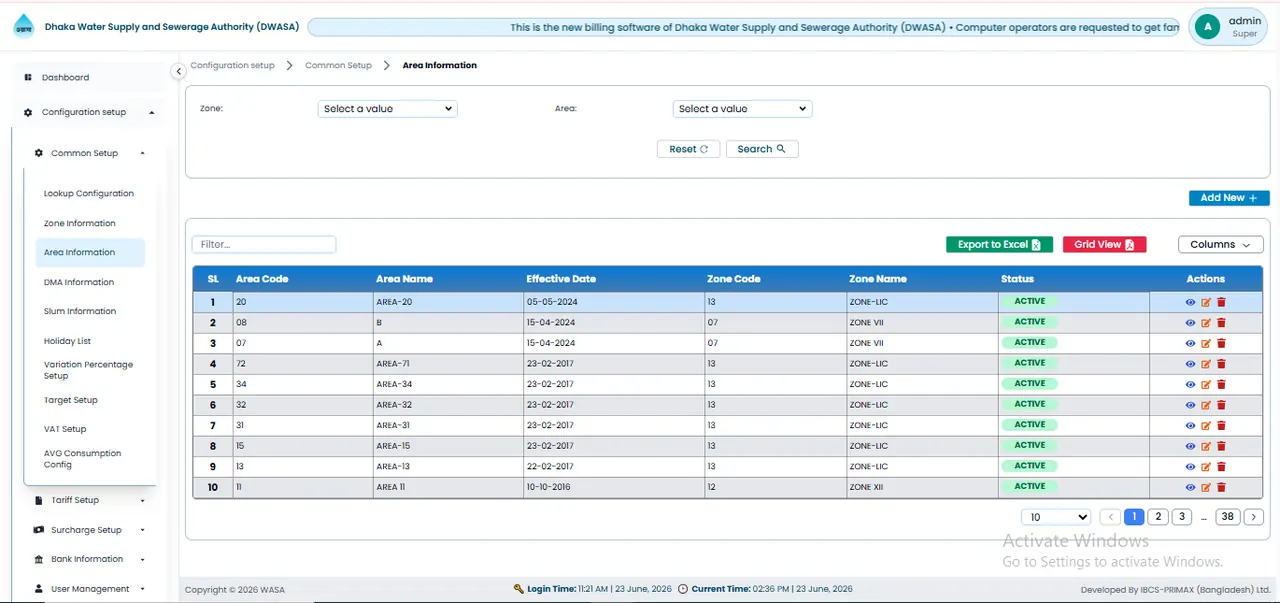Image resolution: width=1280 pixels, height=603 pixels.
Task: Delete the AREA-71 row
Action: coord(1221,363)
